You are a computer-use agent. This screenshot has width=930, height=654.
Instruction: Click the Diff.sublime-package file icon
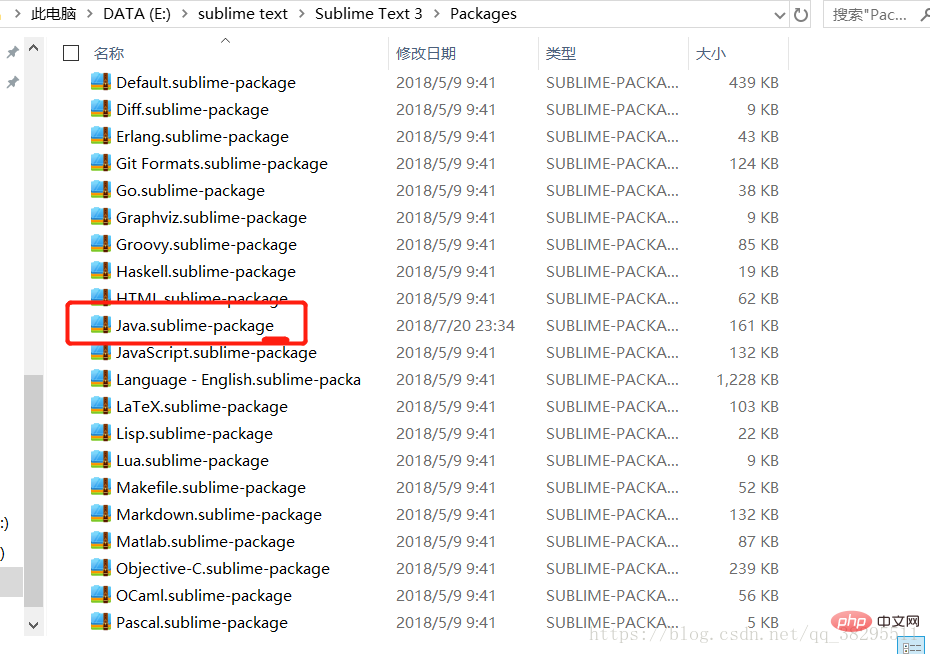(101, 109)
